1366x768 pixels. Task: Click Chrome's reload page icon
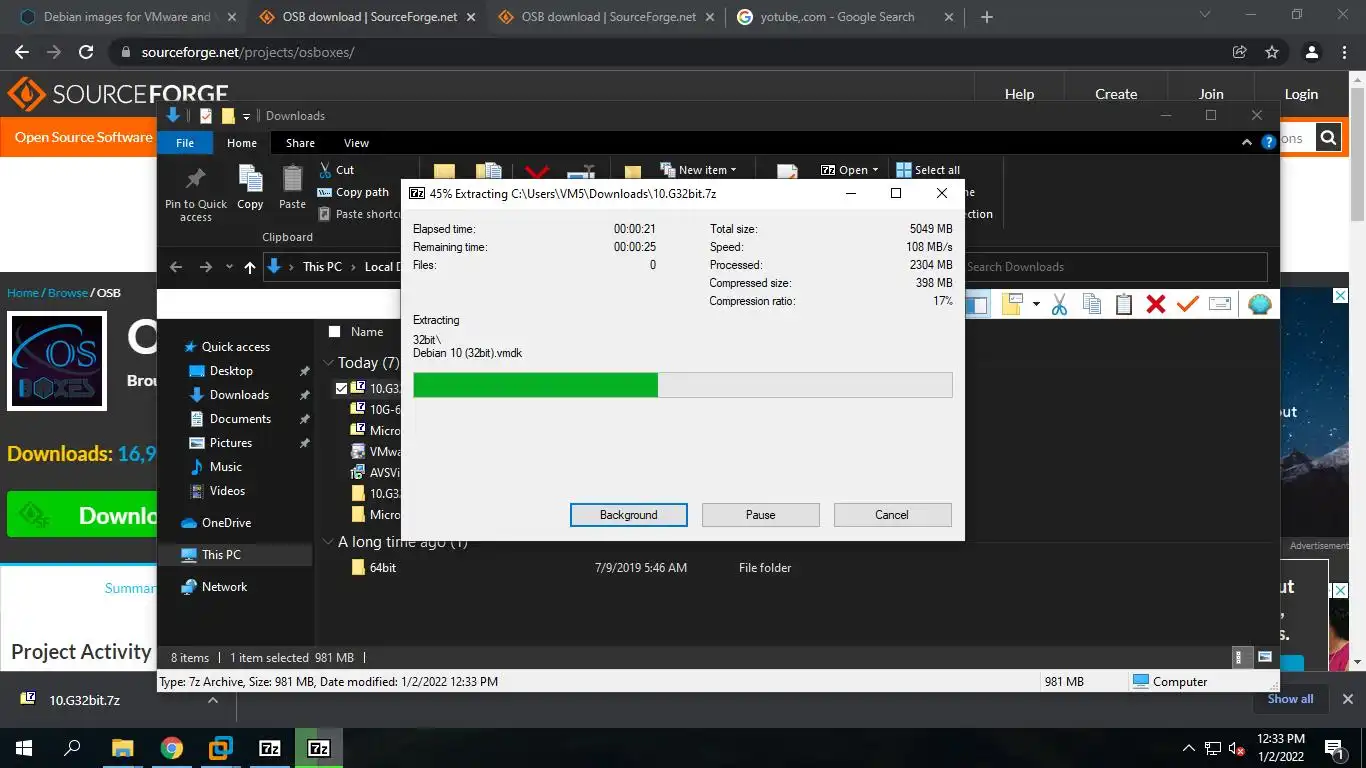pyautogui.click(x=86, y=52)
